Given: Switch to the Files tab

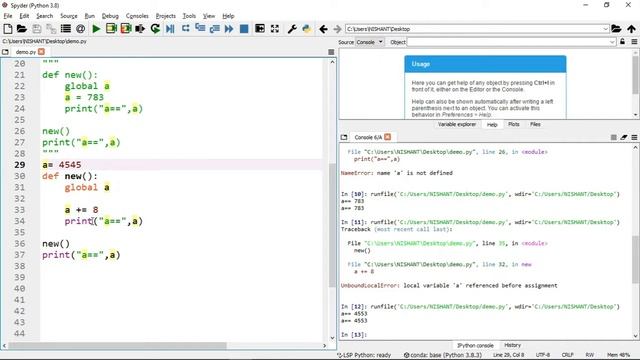Looking at the screenshot, I should point(535,124).
